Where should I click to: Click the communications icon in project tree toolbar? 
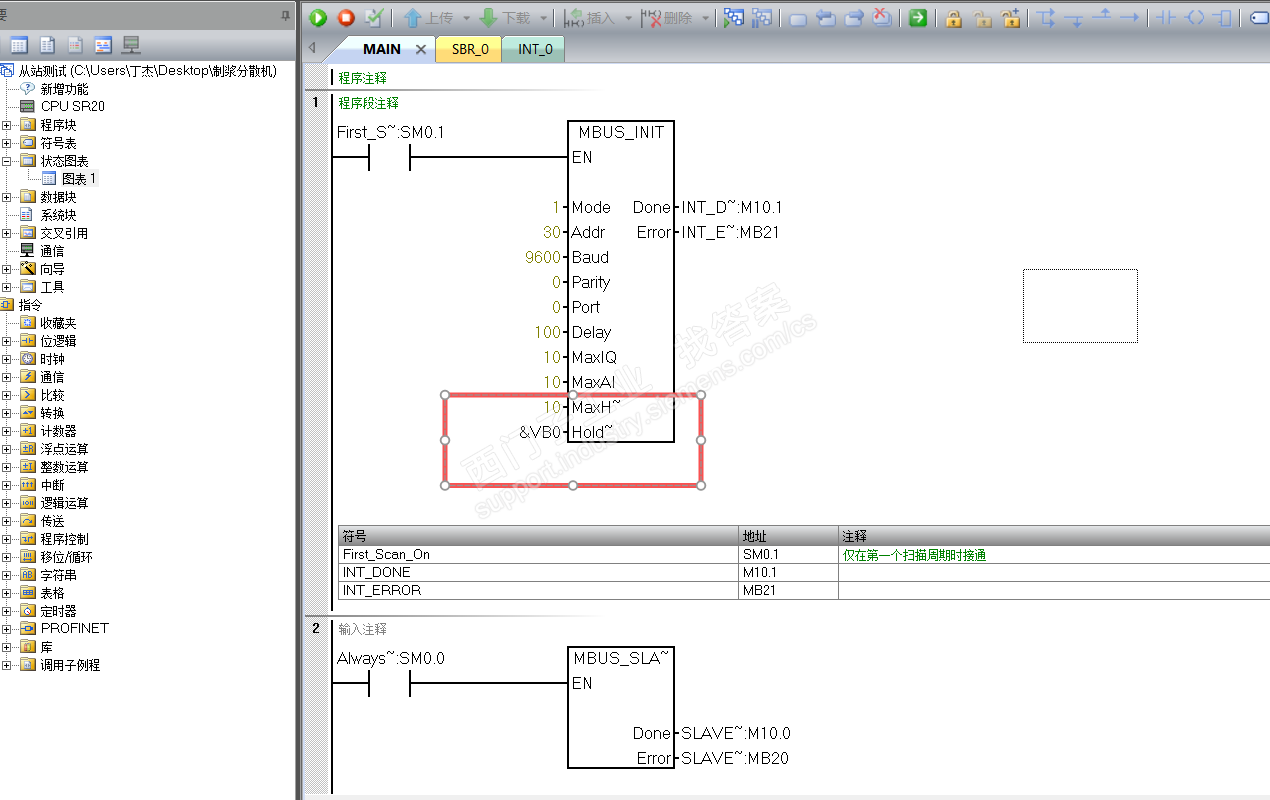click(x=131, y=45)
